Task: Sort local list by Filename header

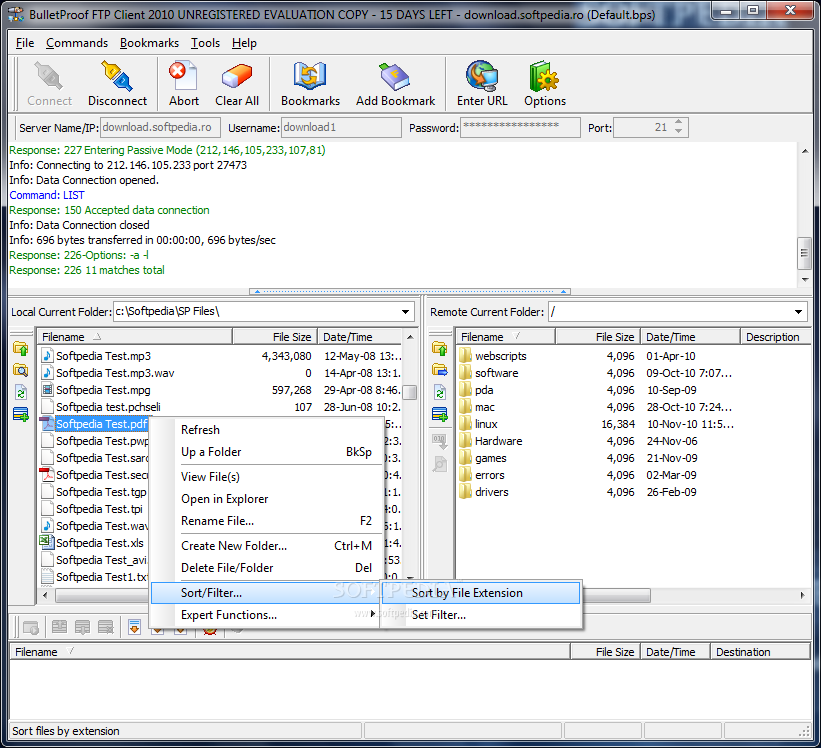Action: [134, 337]
